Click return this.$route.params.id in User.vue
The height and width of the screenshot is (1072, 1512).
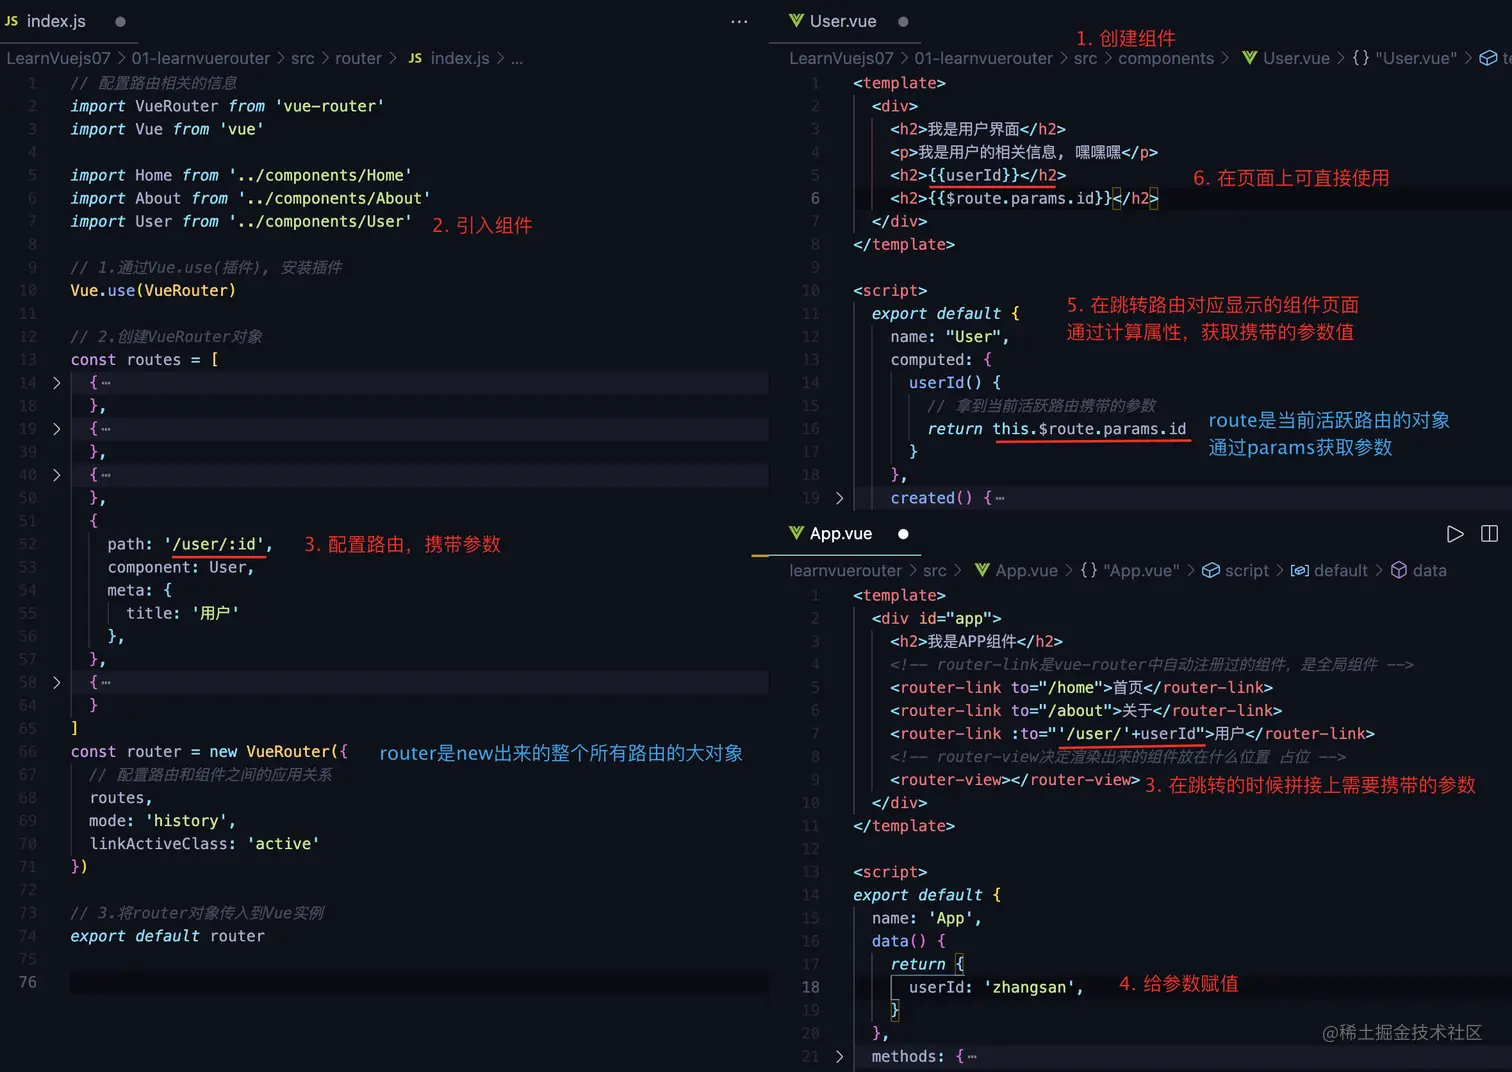click(x=1056, y=429)
